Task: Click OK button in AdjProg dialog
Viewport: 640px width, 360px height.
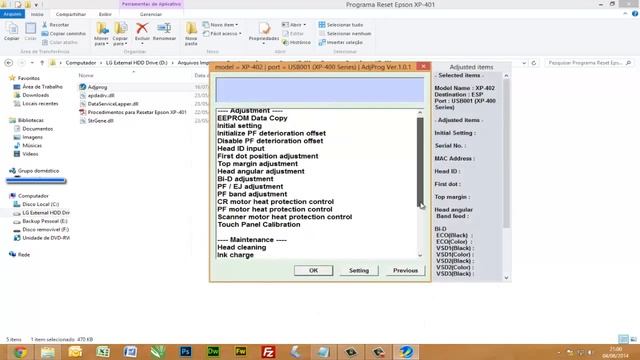Action: tap(313, 270)
